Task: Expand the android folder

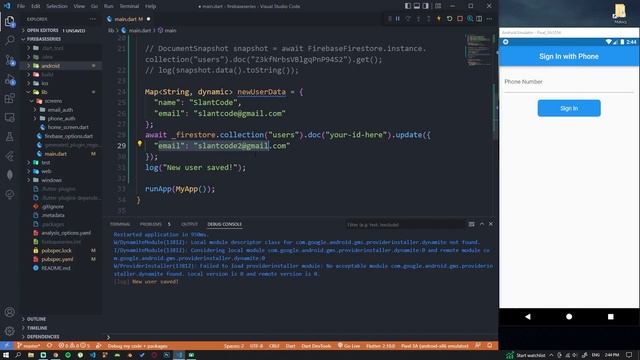Action: coord(51,66)
